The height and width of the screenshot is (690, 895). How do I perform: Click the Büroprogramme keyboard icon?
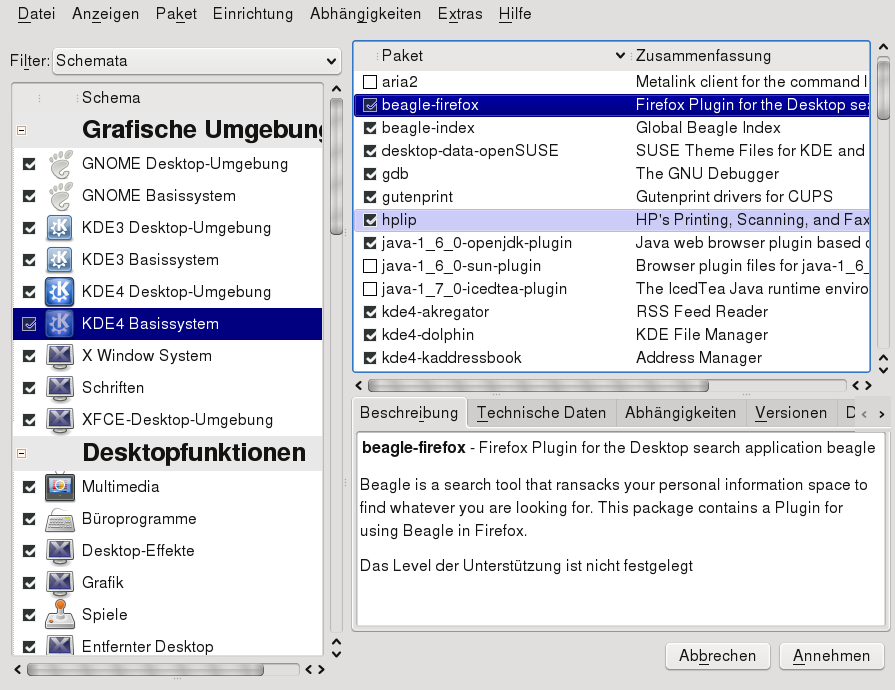click(60, 519)
